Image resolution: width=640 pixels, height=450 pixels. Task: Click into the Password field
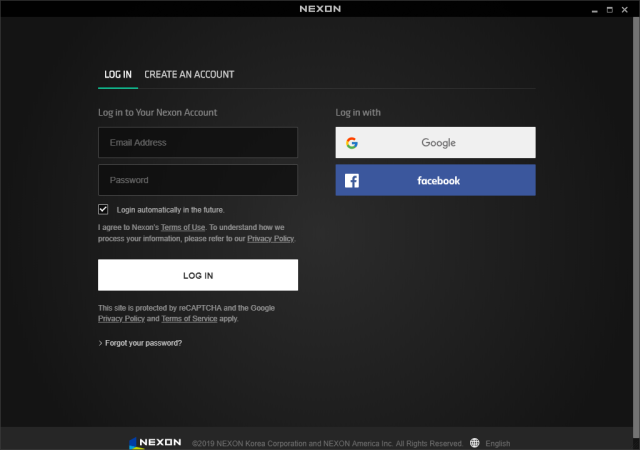pyautogui.click(x=198, y=181)
